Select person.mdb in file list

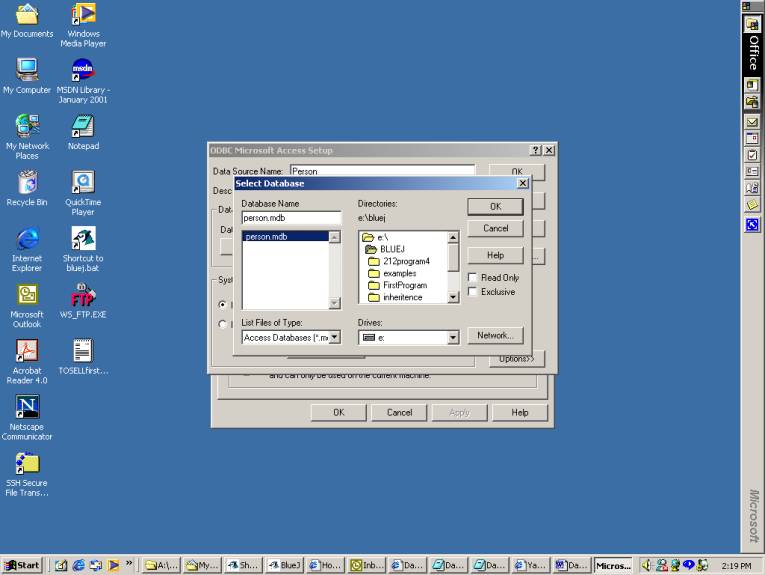pos(285,237)
